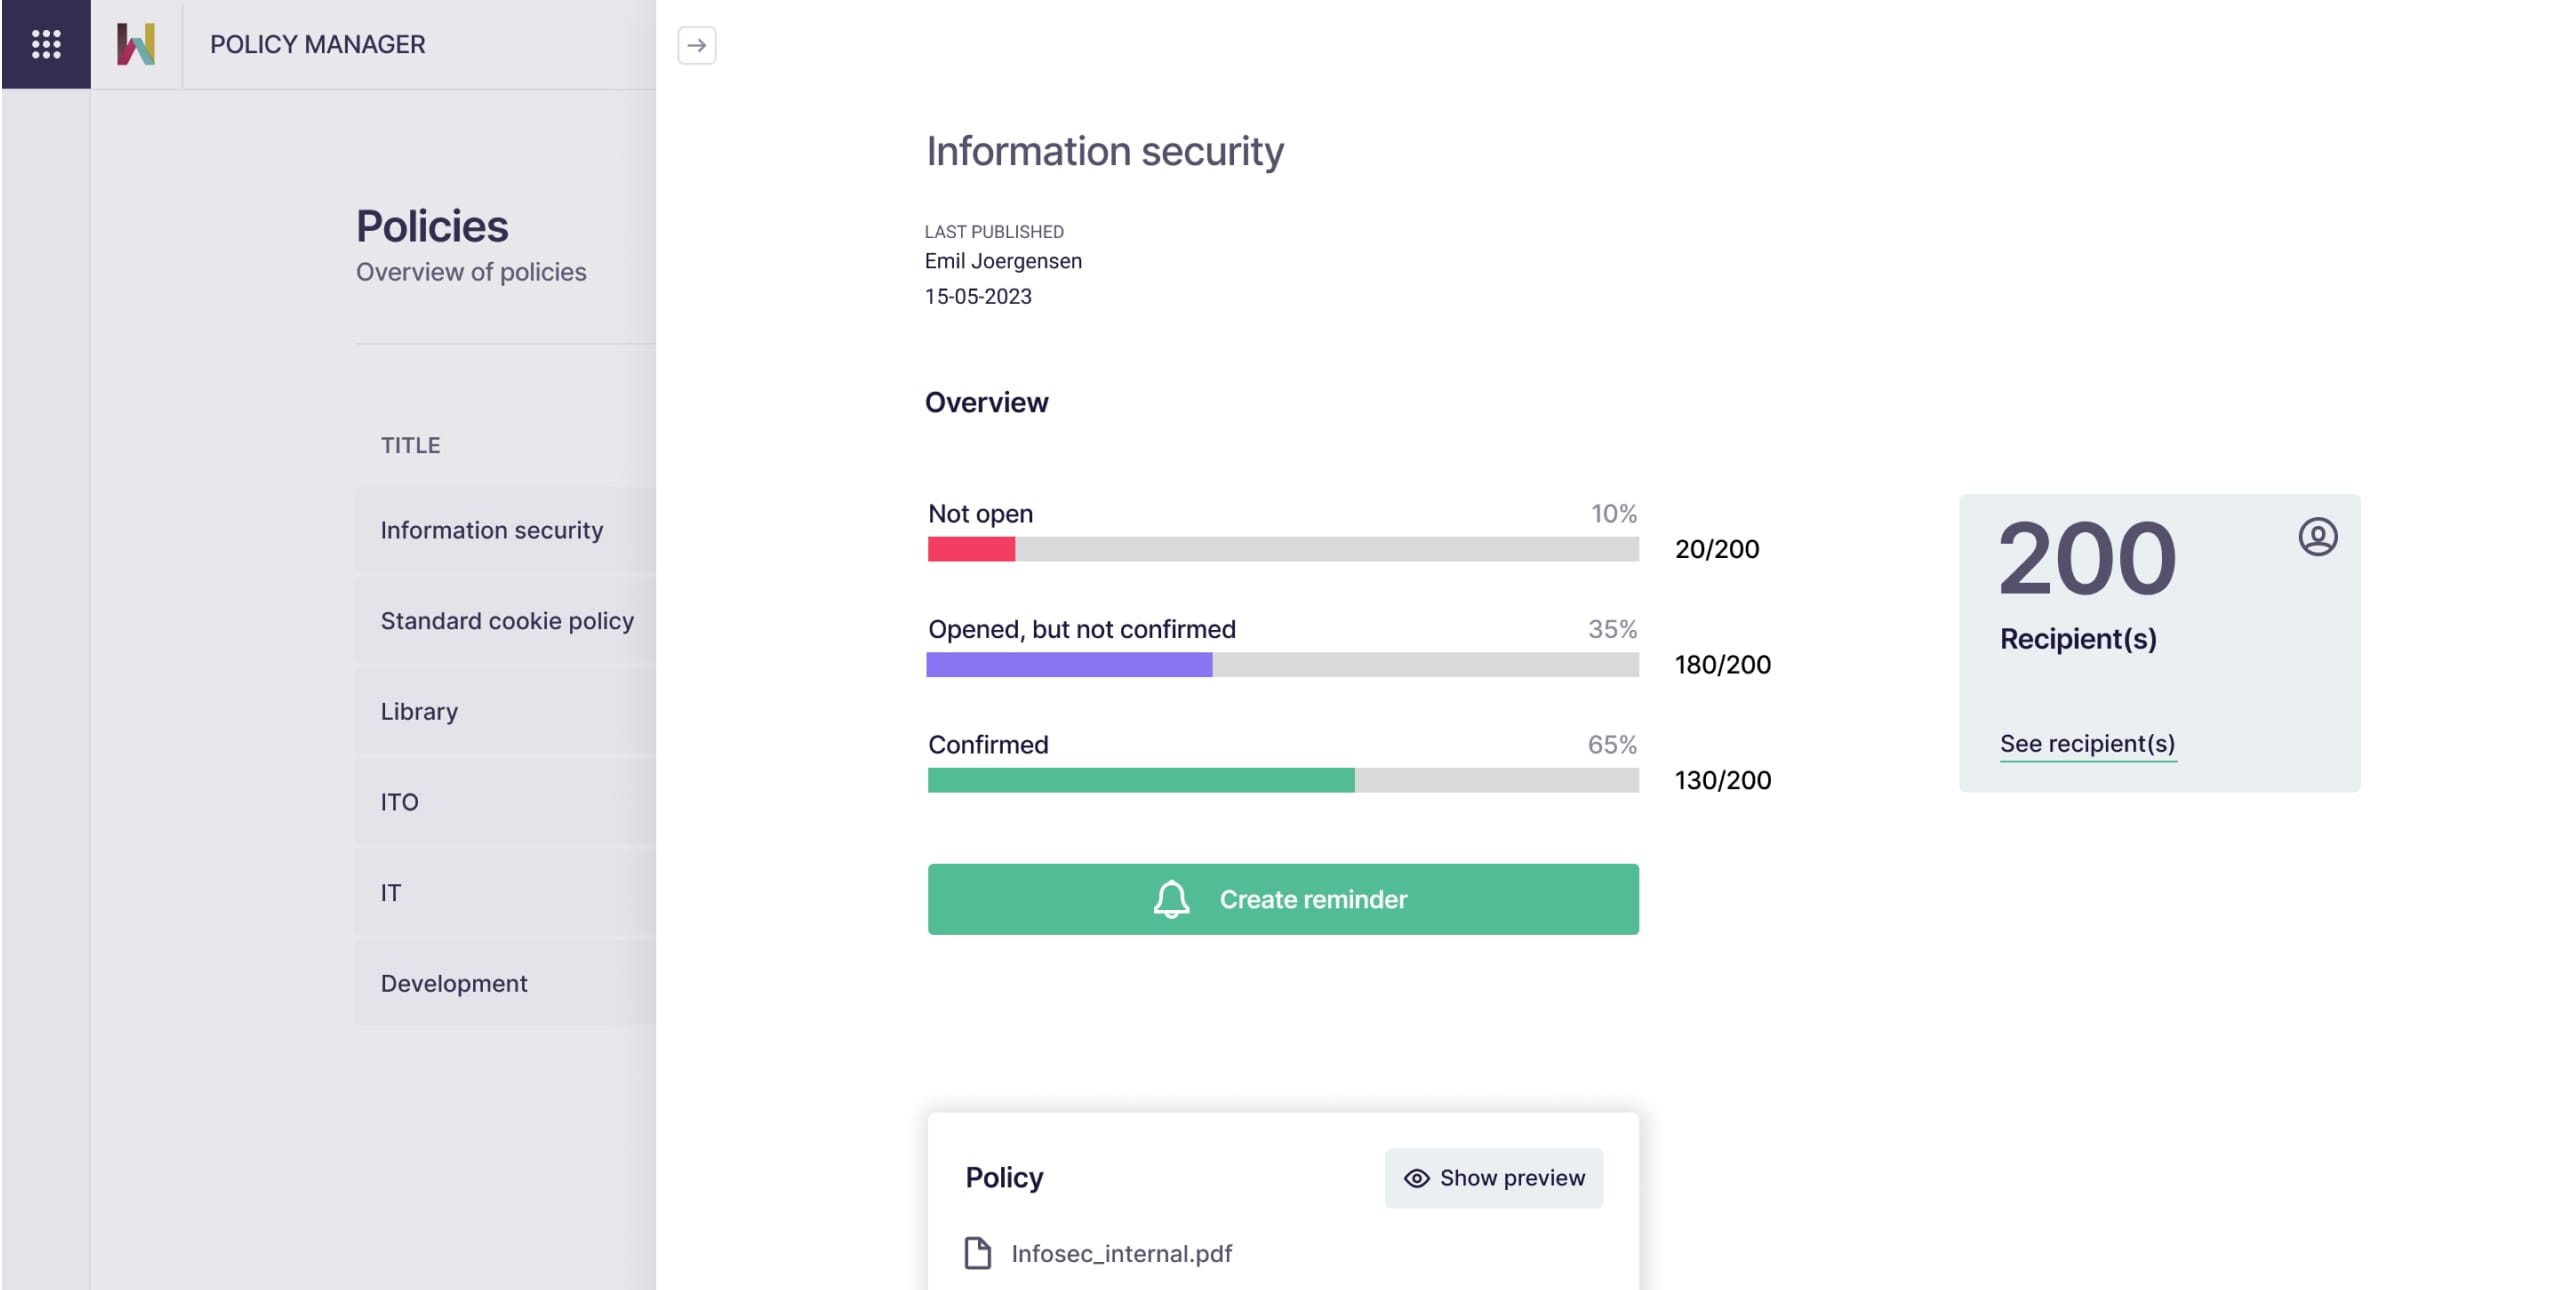The width and height of the screenshot is (2560, 1290).
Task: Select the ITO policy row
Action: point(399,802)
